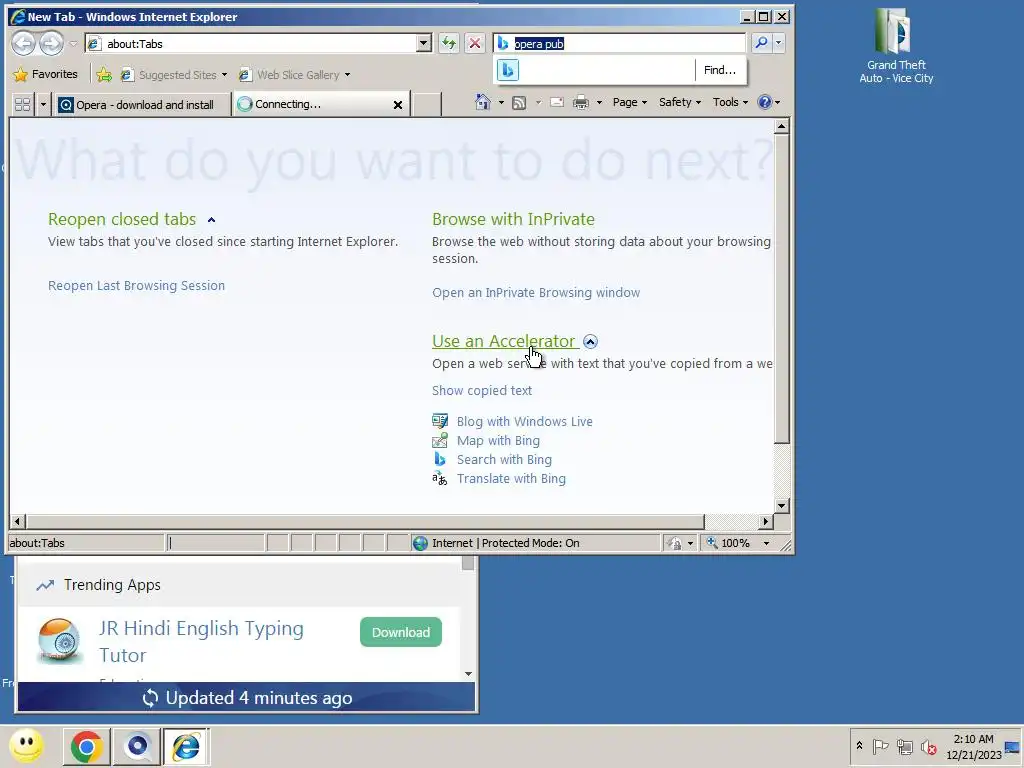Click JR Hindi English Typing Tutor app icon
Viewport: 1024px width, 768px height.
(x=59, y=639)
